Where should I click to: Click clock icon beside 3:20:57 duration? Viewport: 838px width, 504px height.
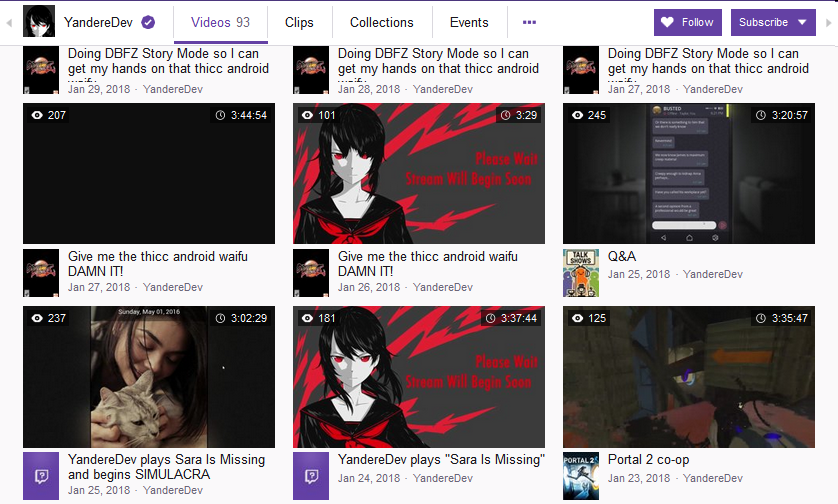pyautogui.click(x=761, y=115)
